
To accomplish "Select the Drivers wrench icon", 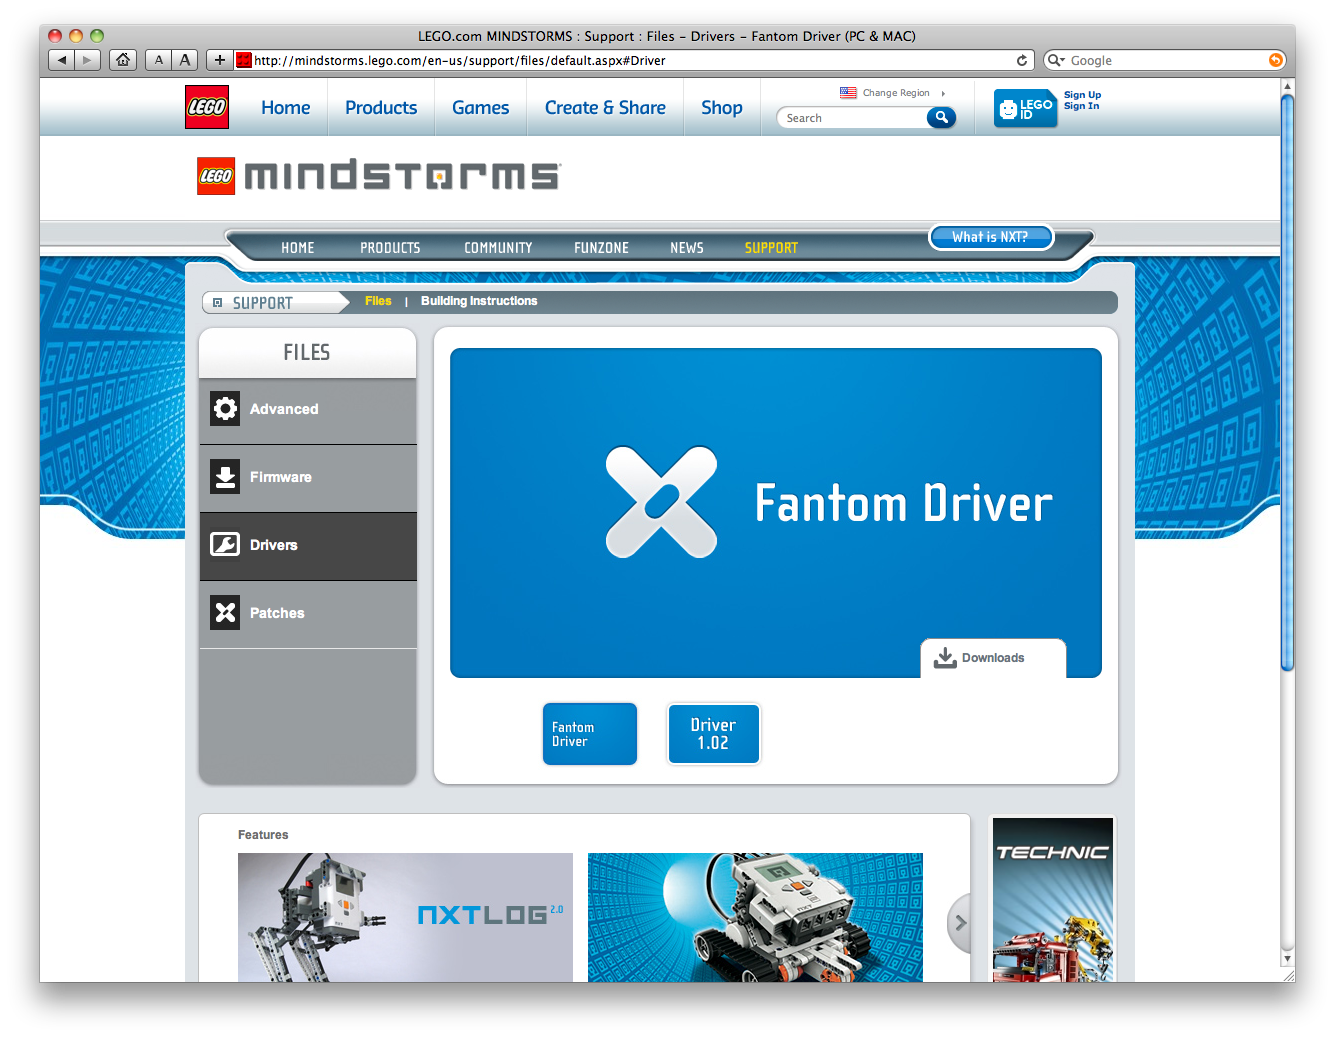I will point(225,545).
